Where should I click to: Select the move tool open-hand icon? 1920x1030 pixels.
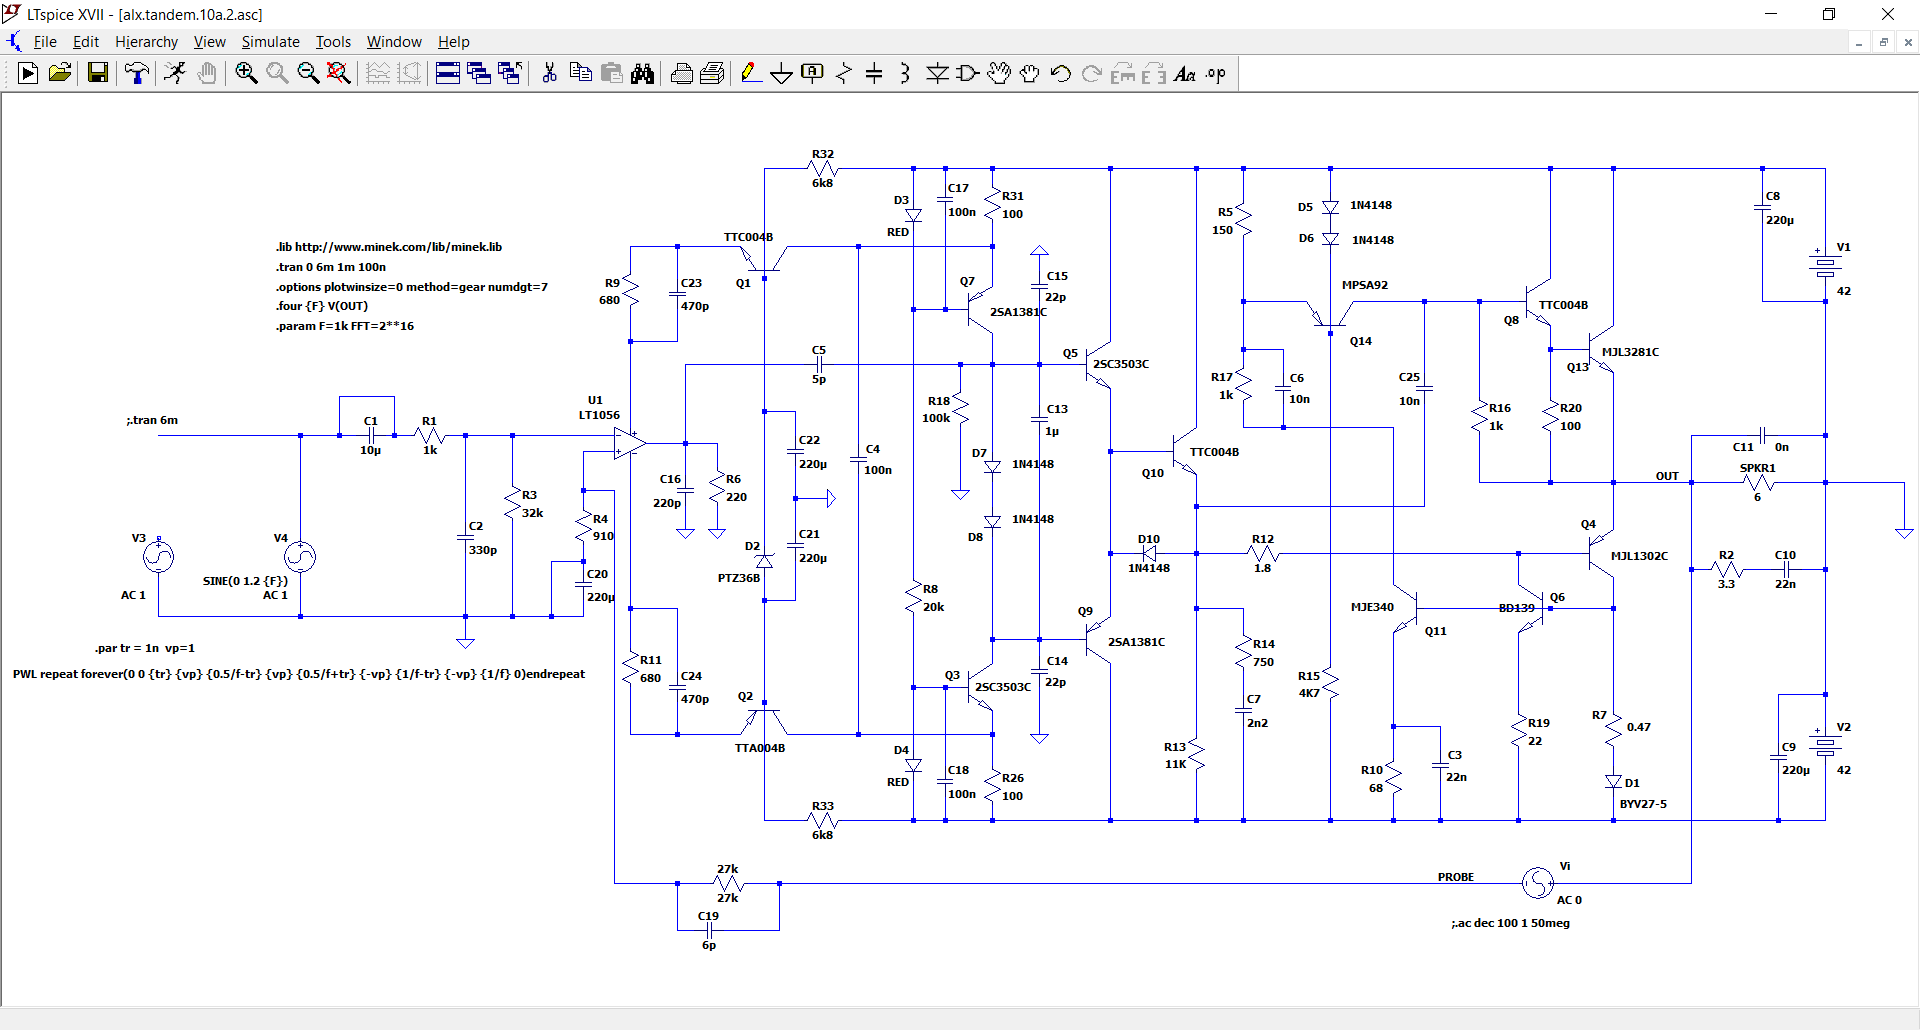(x=999, y=73)
